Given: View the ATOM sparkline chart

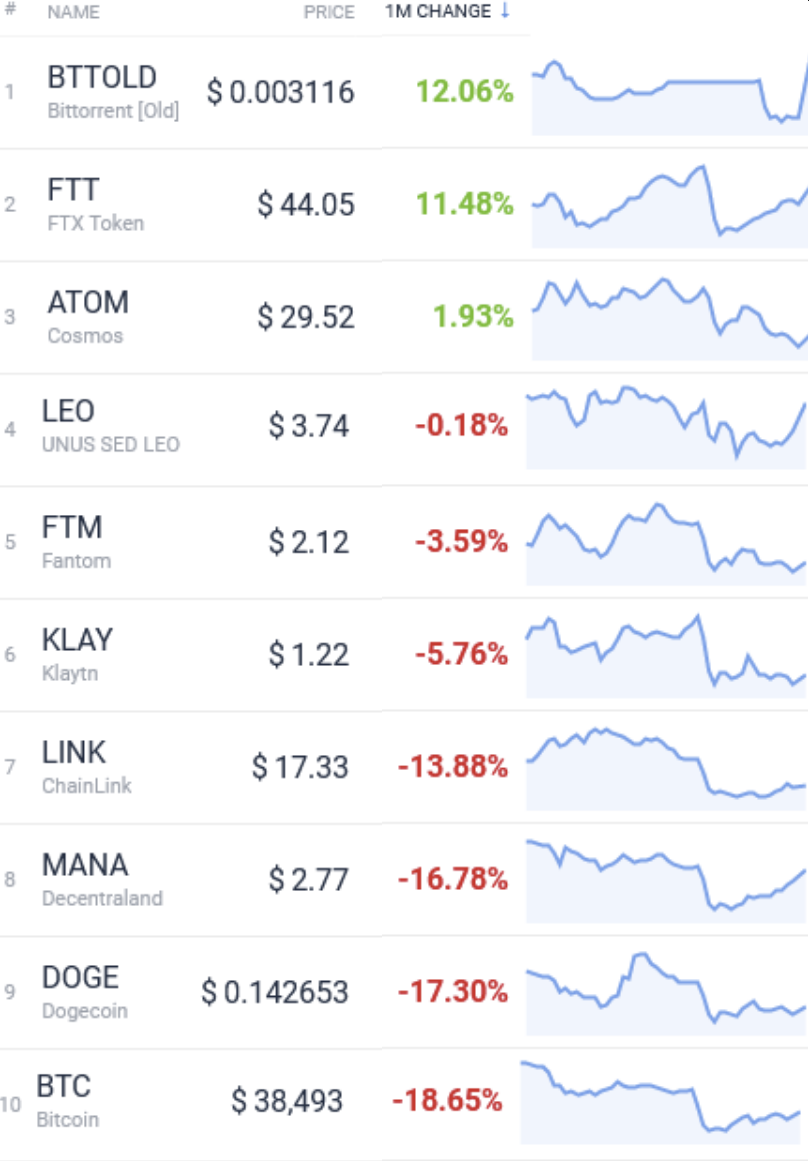Looking at the screenshot, I should 670,318.
